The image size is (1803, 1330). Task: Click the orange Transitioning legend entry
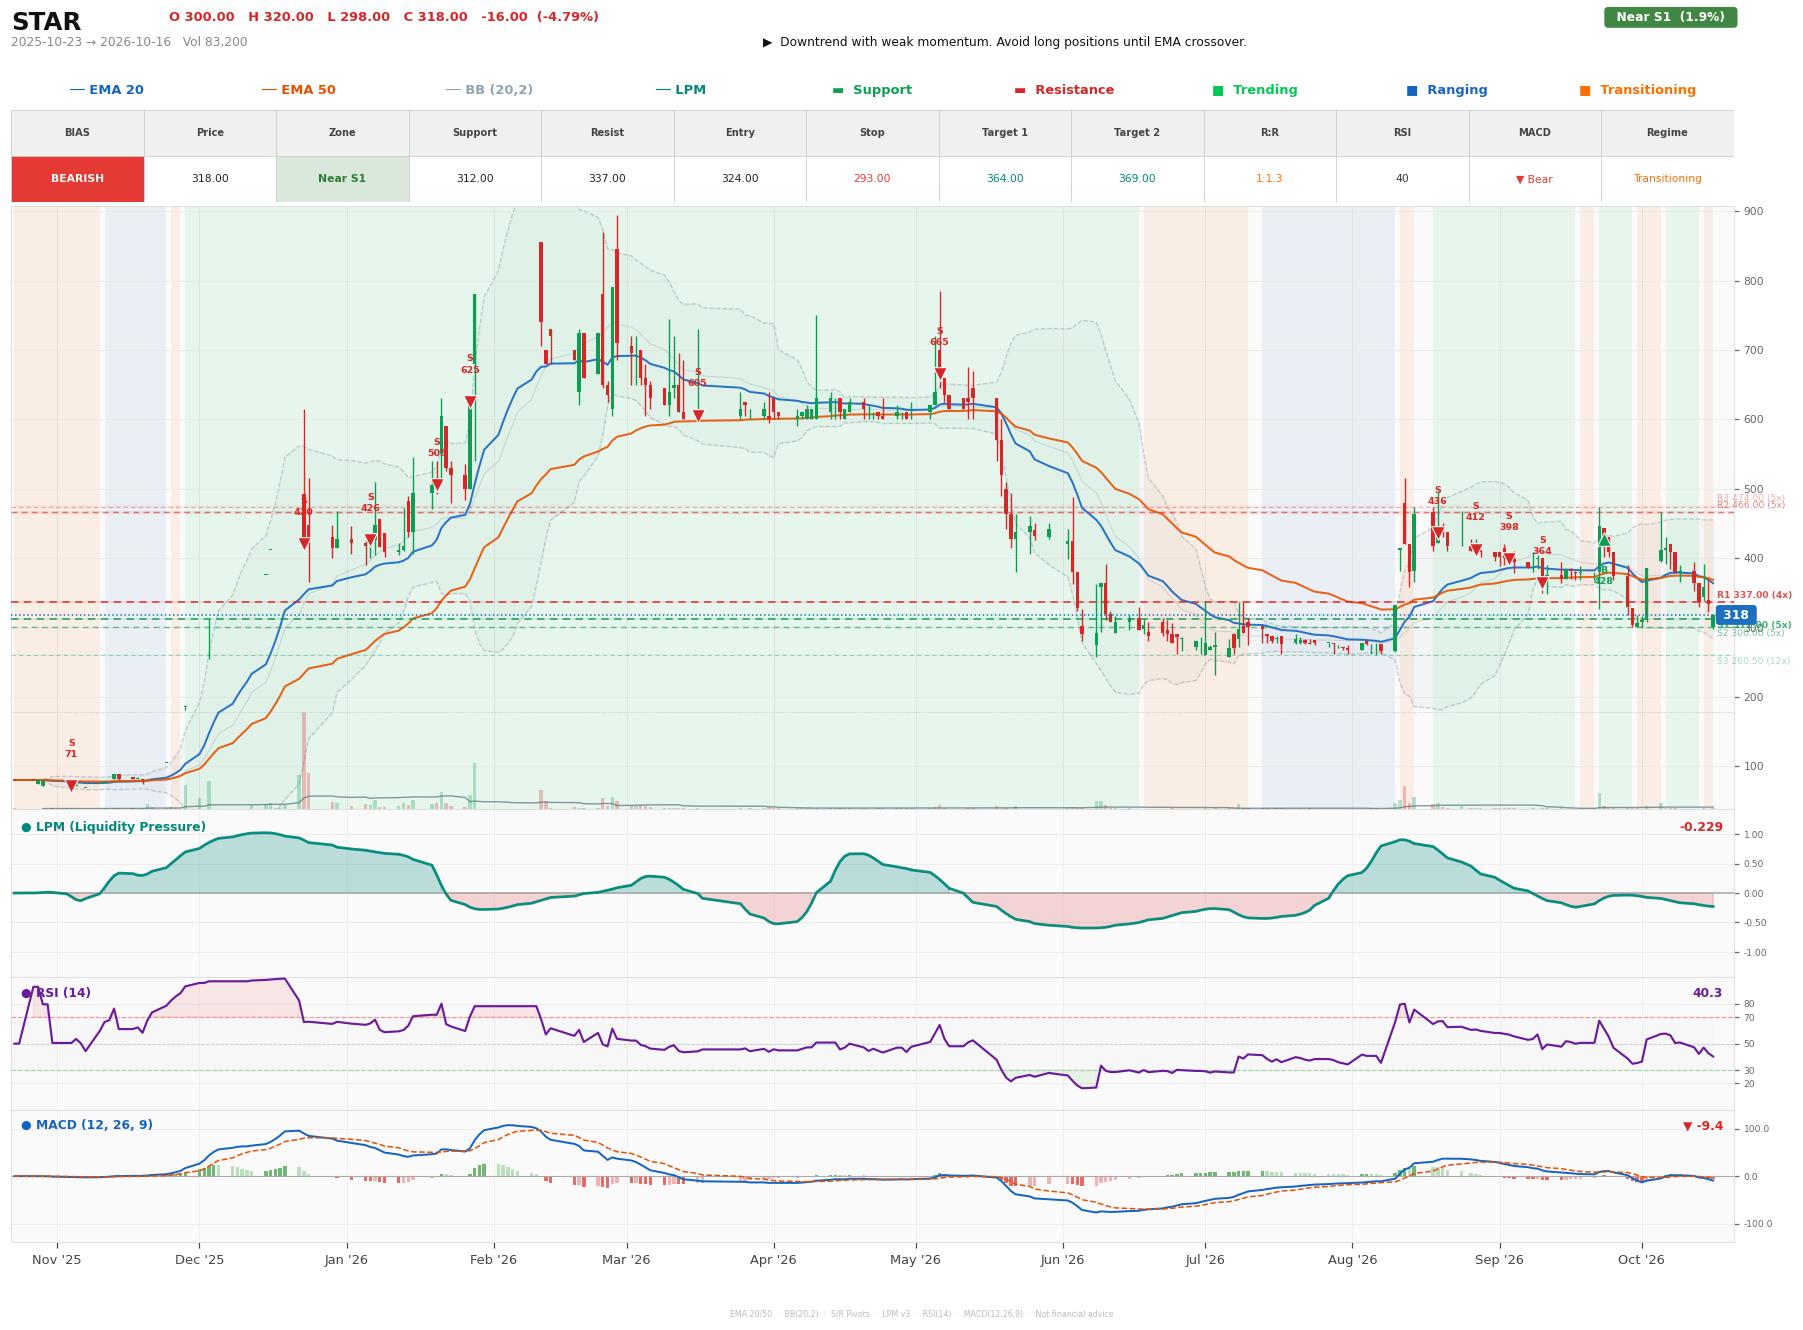pos(1638,90)
